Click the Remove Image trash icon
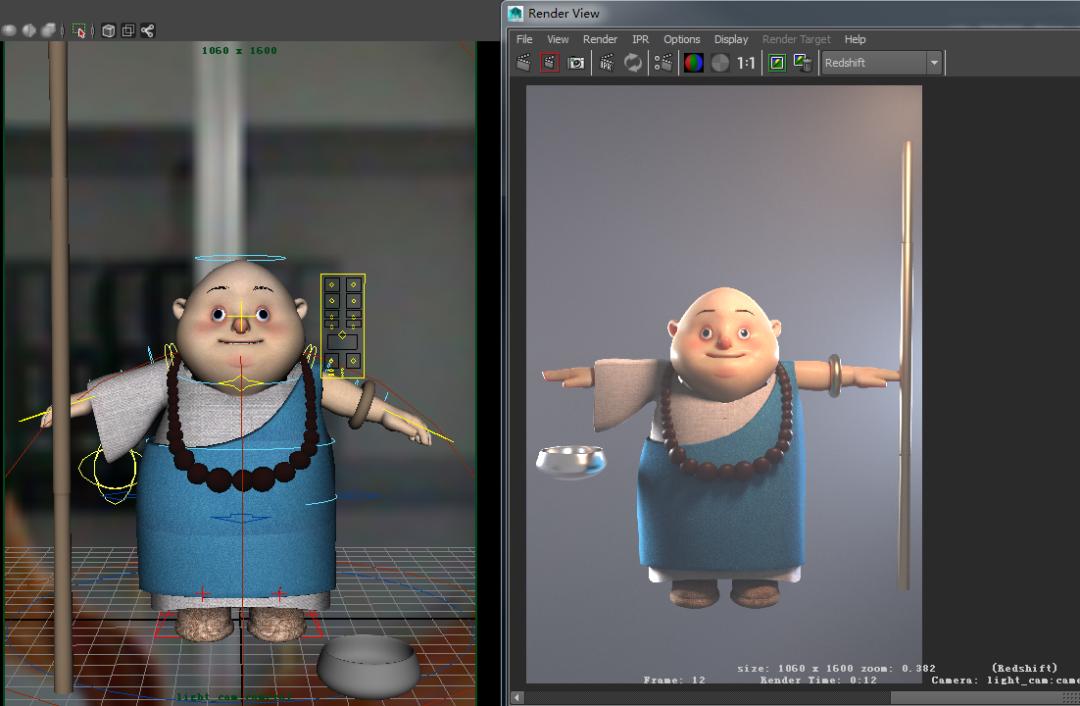The width and height of the screenshot is (1080, 706). pyautogui.click(x=802, y=63)
